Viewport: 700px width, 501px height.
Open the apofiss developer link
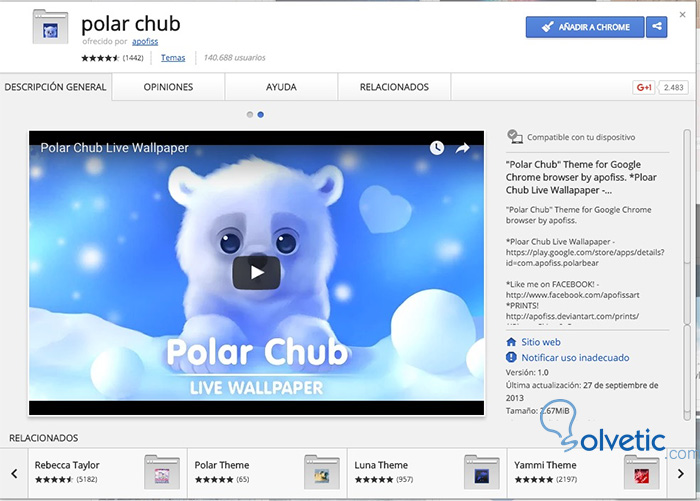tap(145, 42)
